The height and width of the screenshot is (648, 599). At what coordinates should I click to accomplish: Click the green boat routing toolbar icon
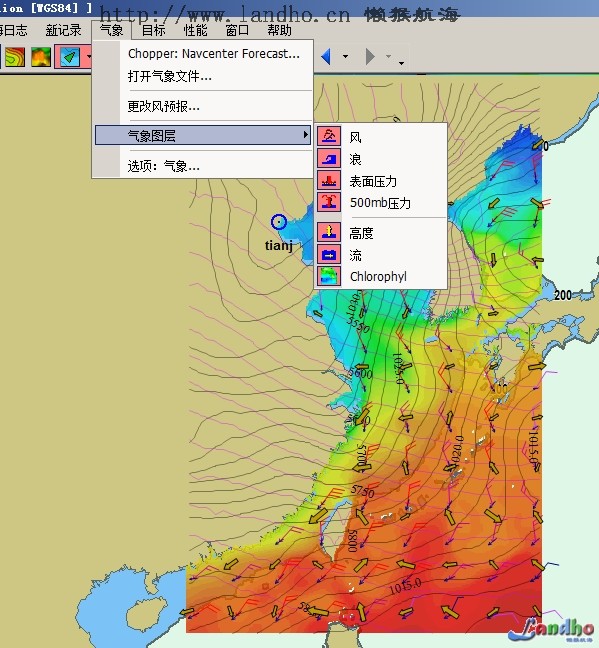pos(70,57)
